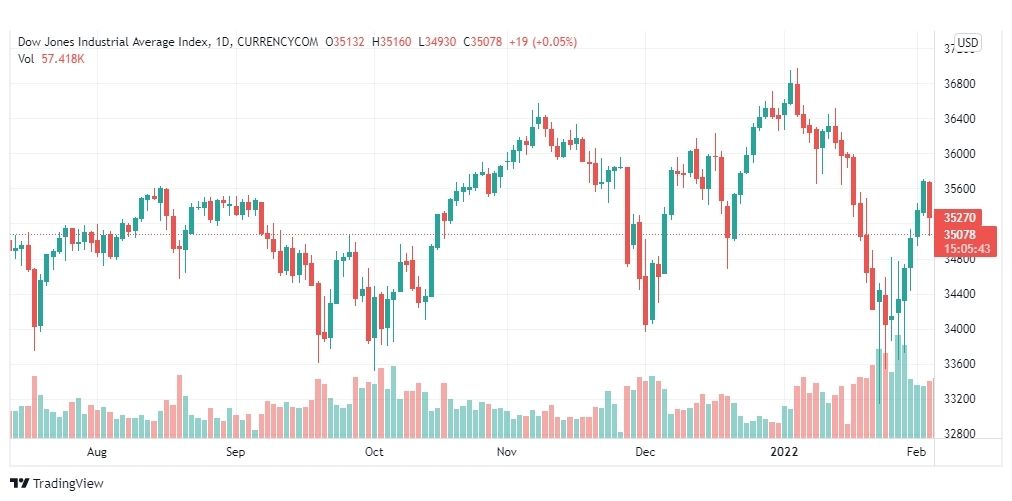Screen dimensions: 1012x501
Task: Open the USD currency selector
Action: tap(967, 43)
